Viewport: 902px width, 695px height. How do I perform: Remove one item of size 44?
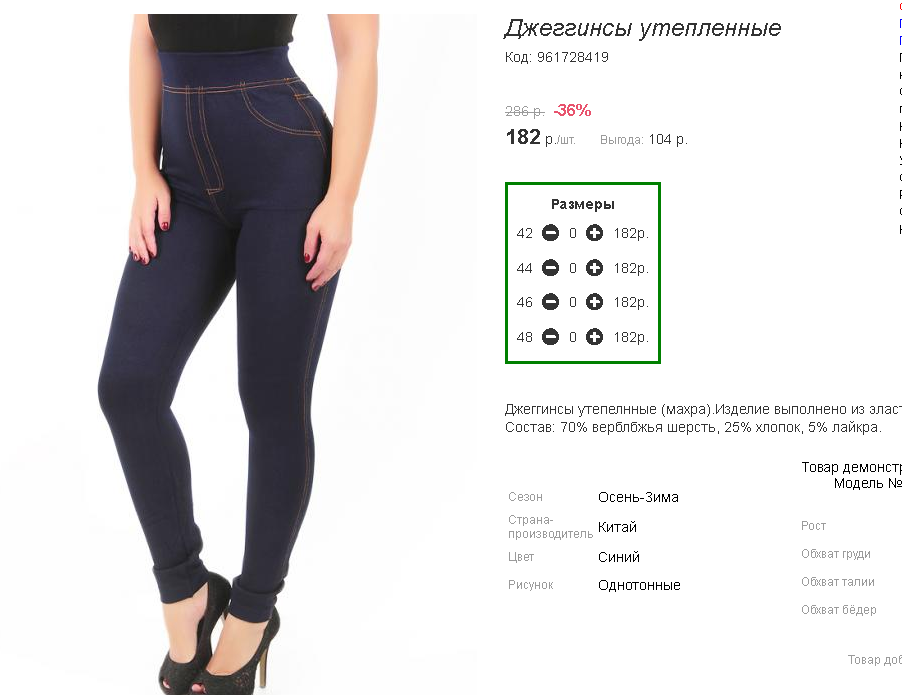(x=551, y=268)
